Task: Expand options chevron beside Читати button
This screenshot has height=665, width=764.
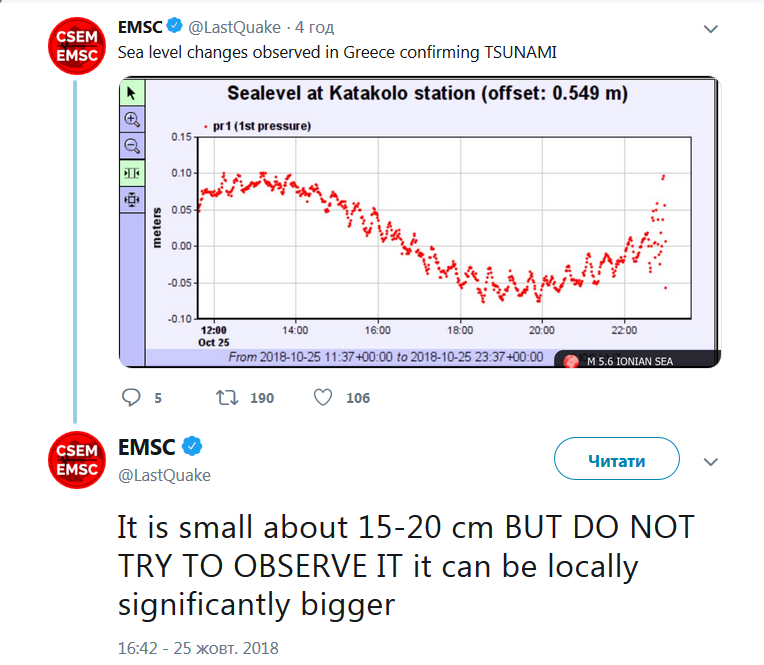Action: [x=711, y=462]
